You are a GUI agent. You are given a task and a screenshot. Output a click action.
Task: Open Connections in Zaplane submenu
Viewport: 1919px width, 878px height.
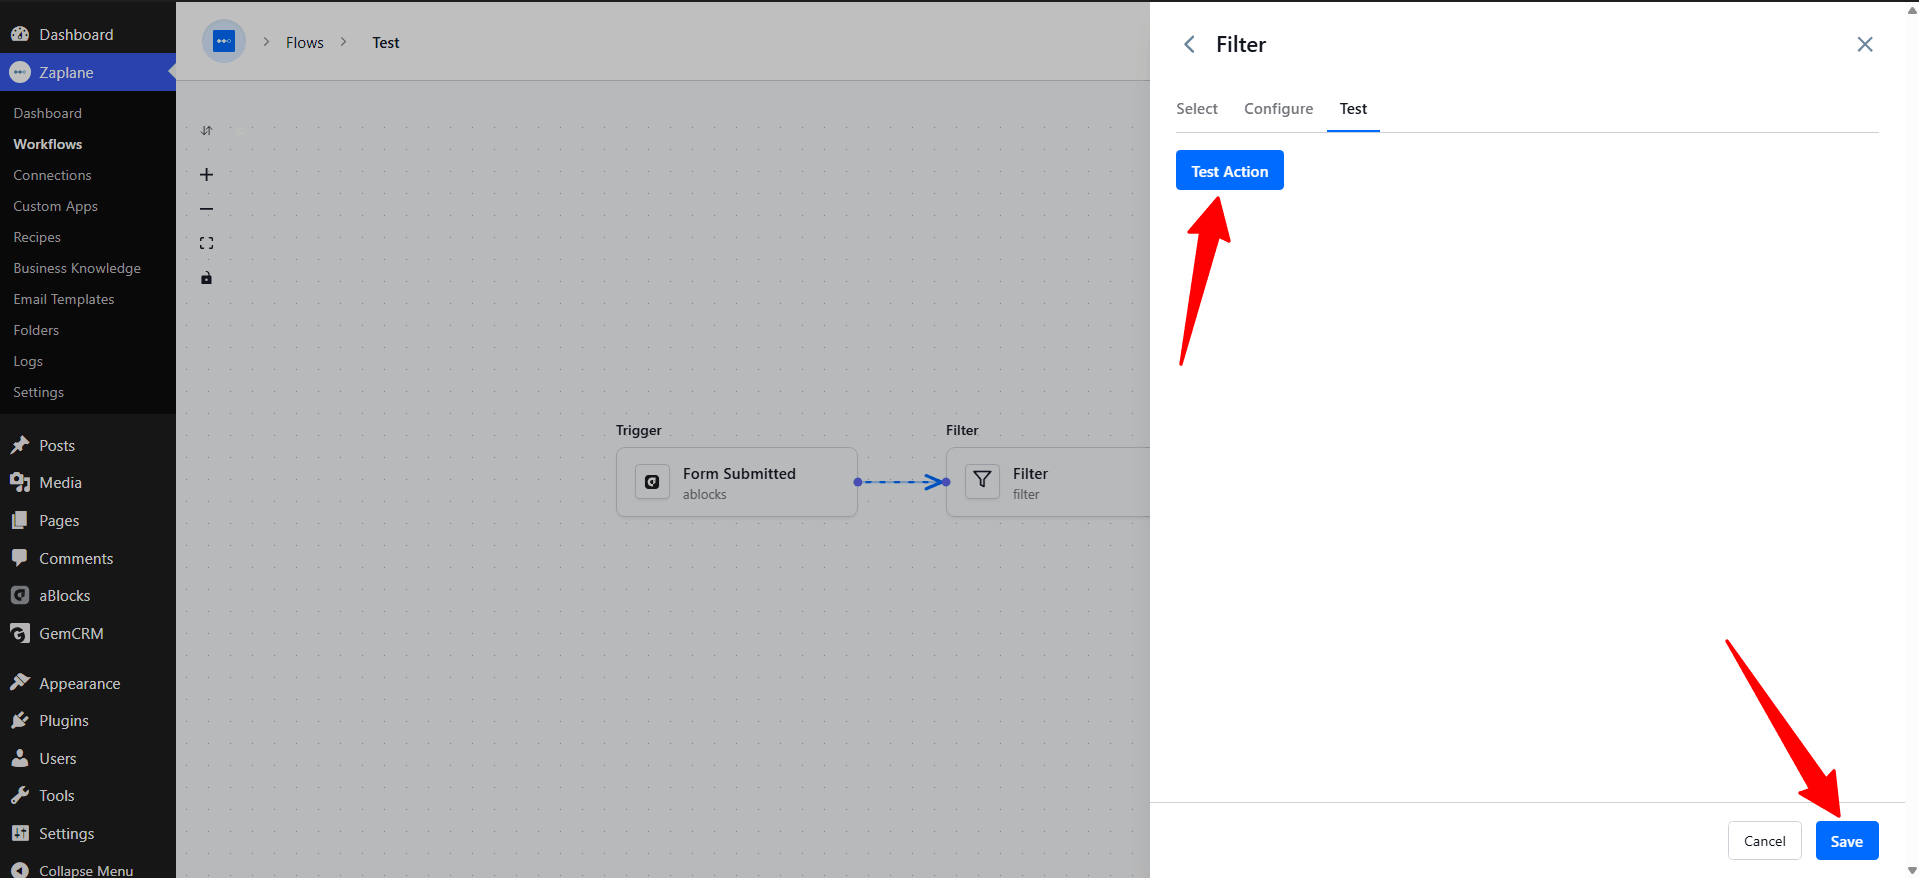pyautogui.click(x=52, y=175)
